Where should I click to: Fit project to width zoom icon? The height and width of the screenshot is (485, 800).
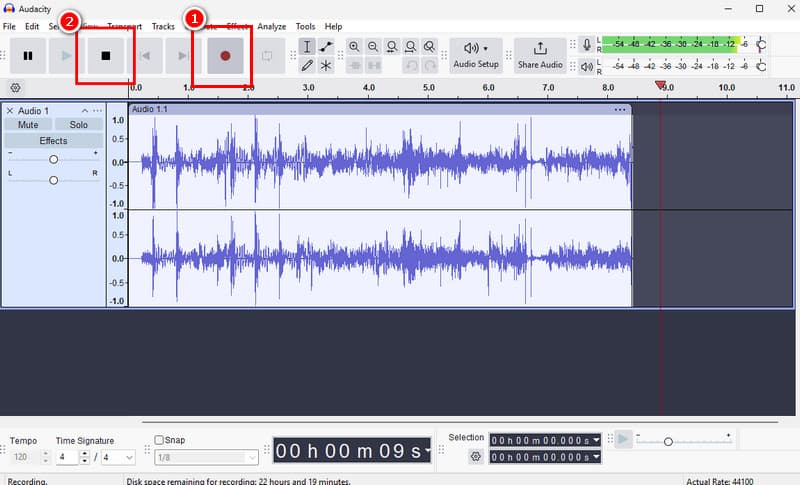tap(411, 47)
